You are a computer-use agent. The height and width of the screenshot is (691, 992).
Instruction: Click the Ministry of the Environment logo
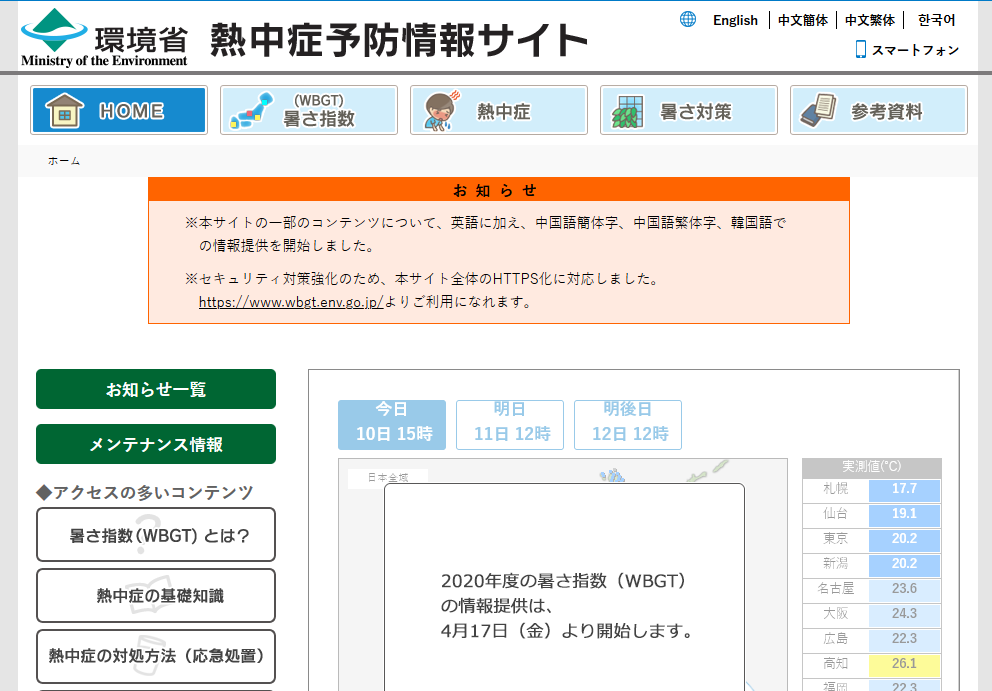pos(104,37)
